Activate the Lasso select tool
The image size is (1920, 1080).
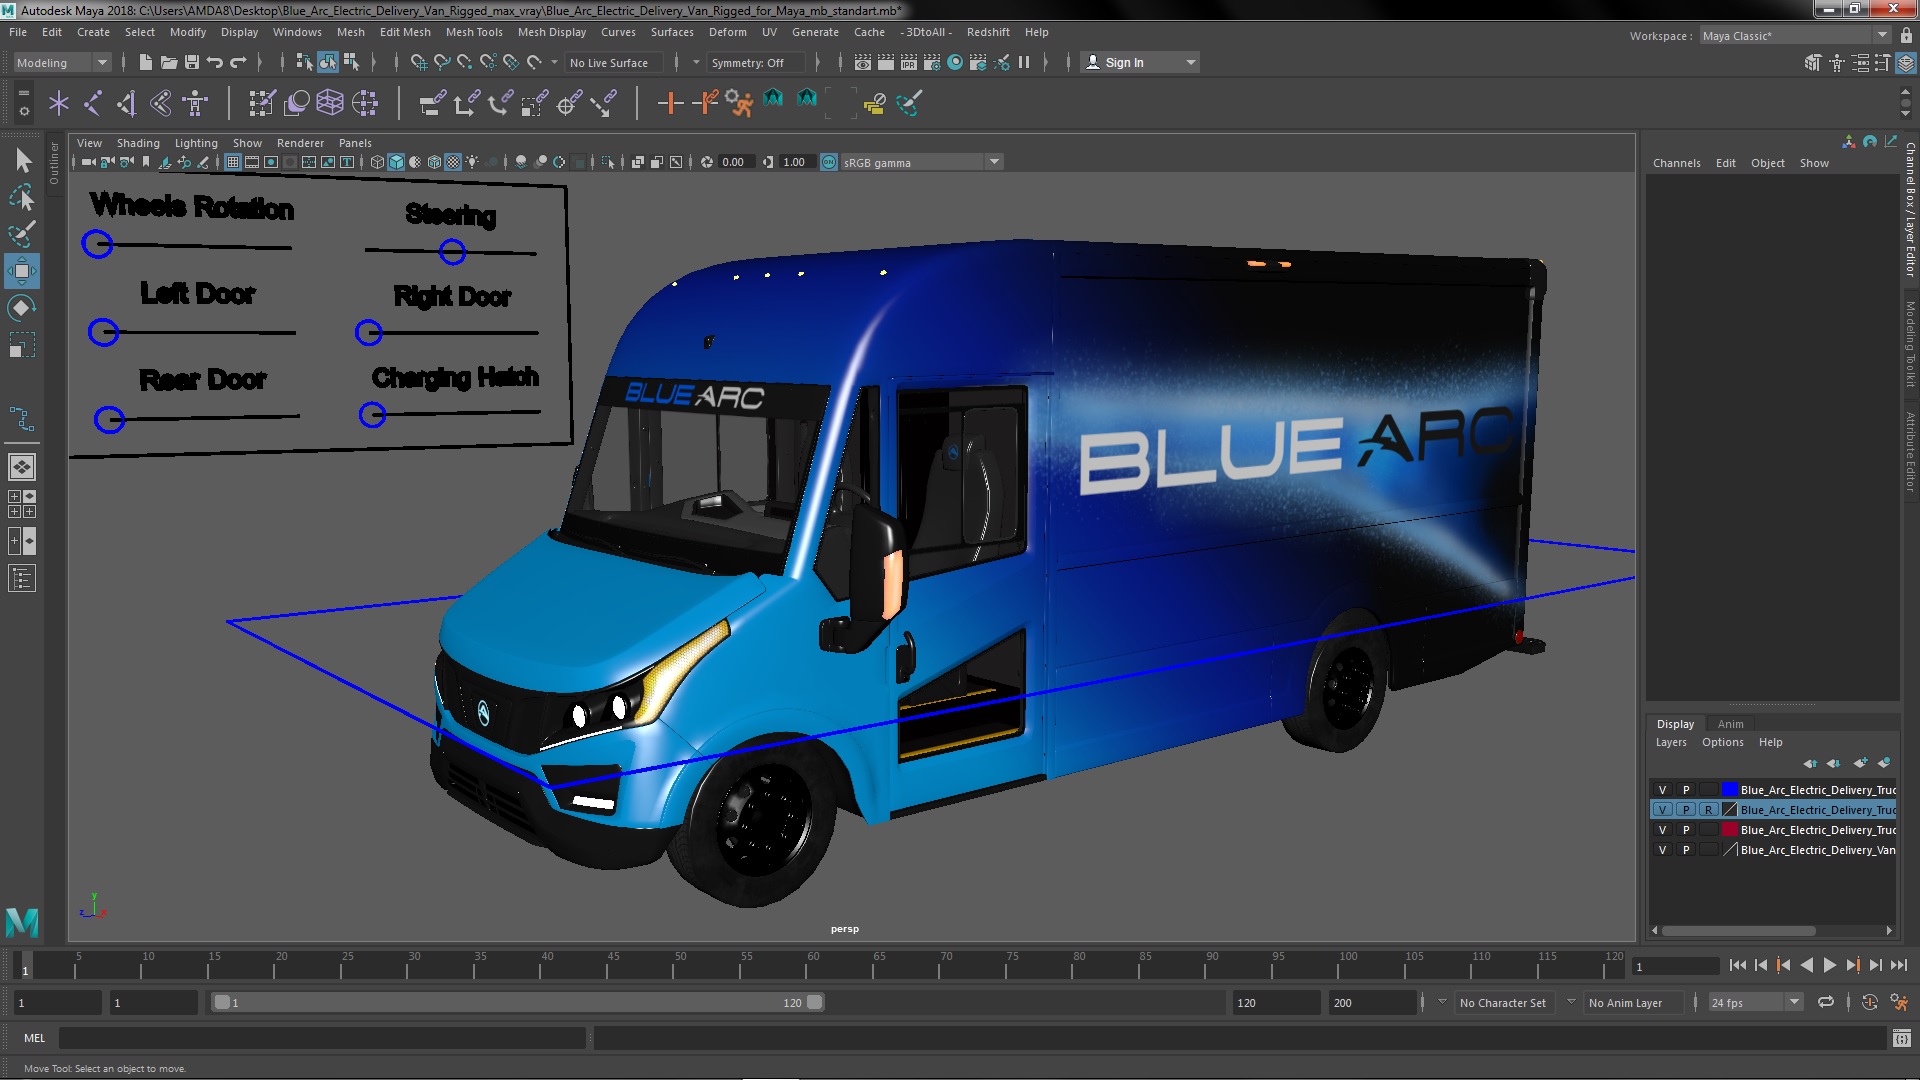[22, 197]
